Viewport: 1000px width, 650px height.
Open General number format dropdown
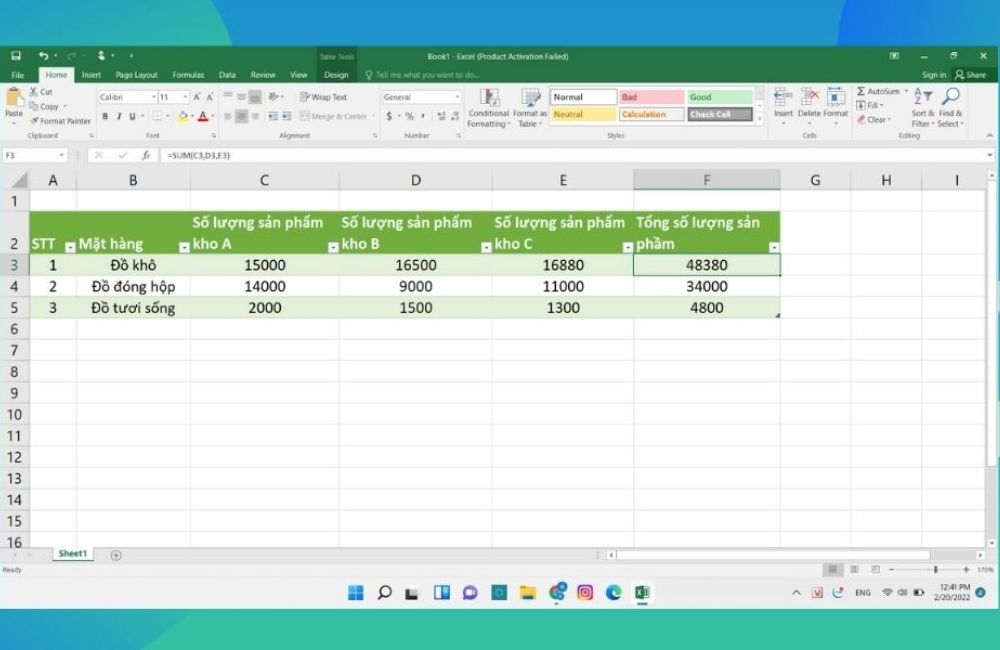(457, 97)
